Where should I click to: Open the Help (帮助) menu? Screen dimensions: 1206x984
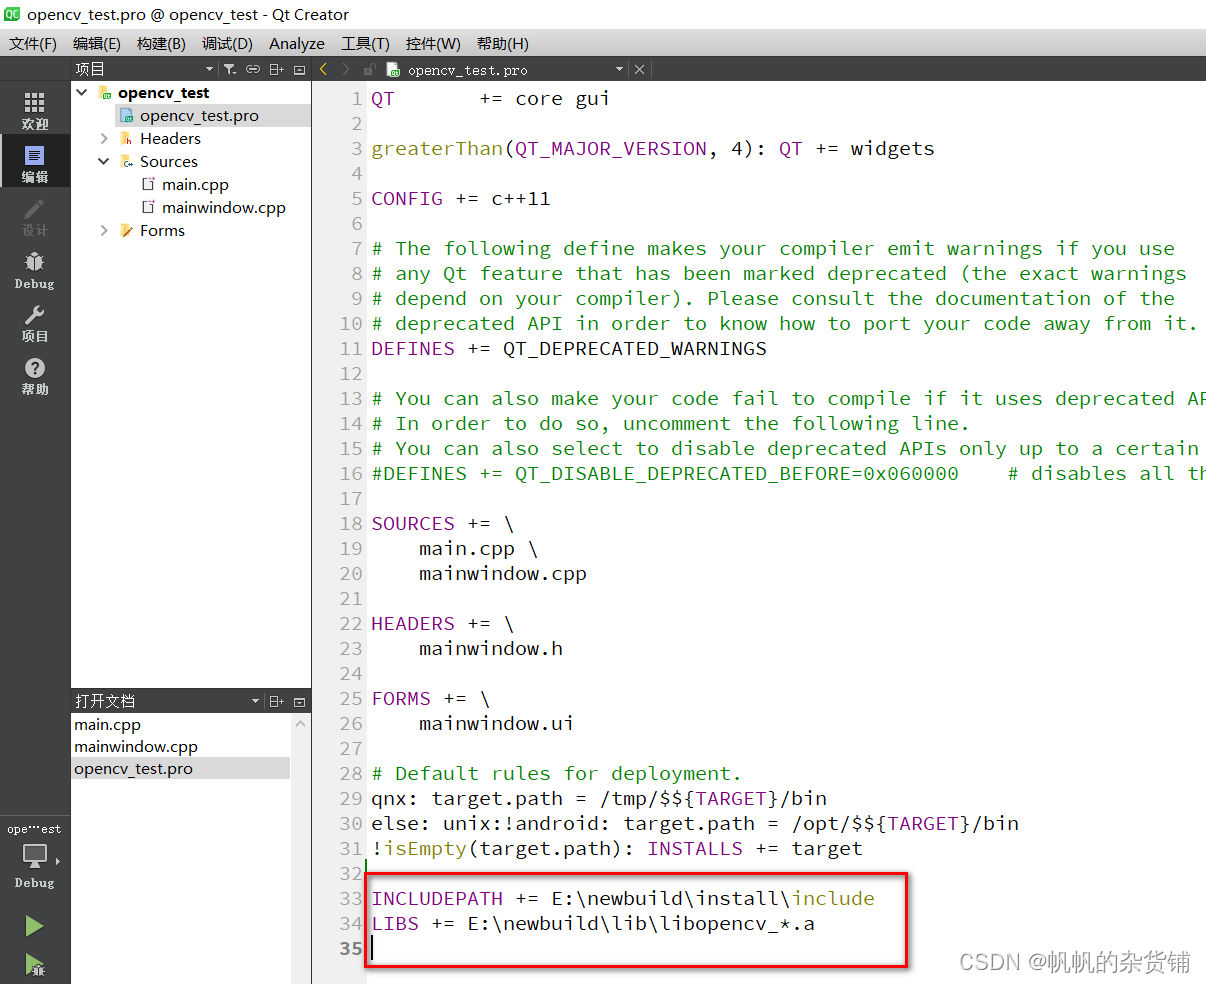tap(503, 43)
